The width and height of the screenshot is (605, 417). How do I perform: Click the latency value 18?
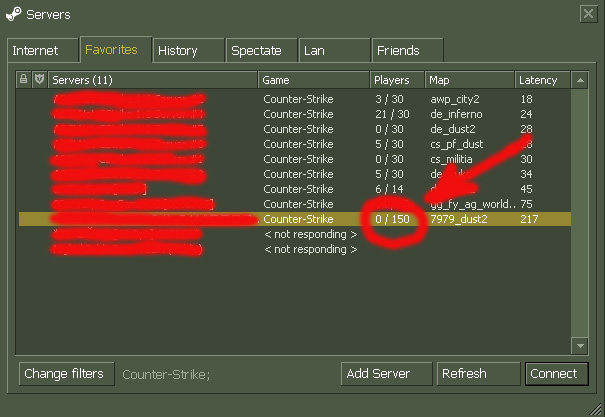coord(526,99)
